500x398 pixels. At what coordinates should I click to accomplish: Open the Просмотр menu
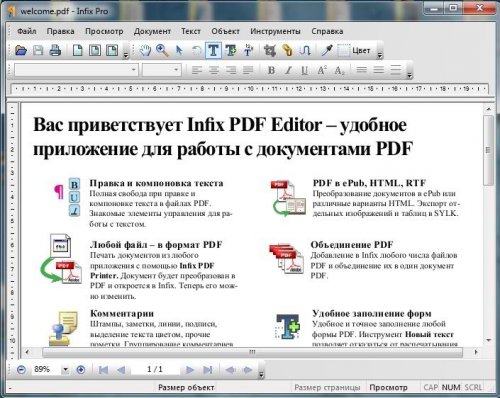[x=104, y=31]
